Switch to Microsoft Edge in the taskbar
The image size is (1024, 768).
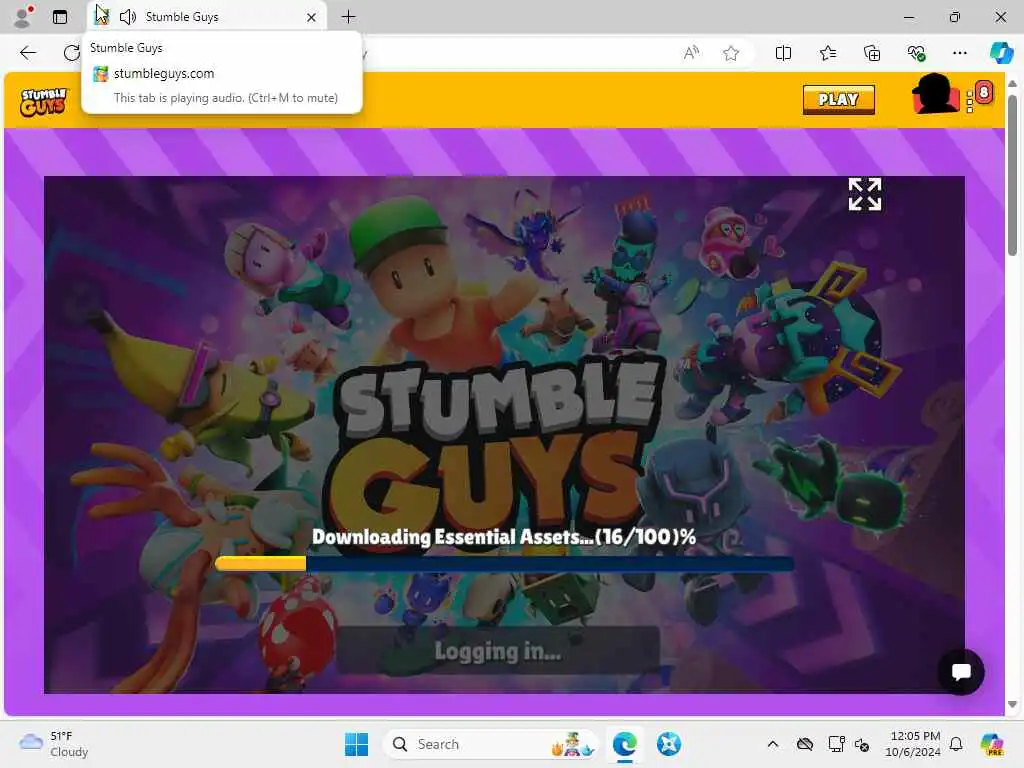625,744
